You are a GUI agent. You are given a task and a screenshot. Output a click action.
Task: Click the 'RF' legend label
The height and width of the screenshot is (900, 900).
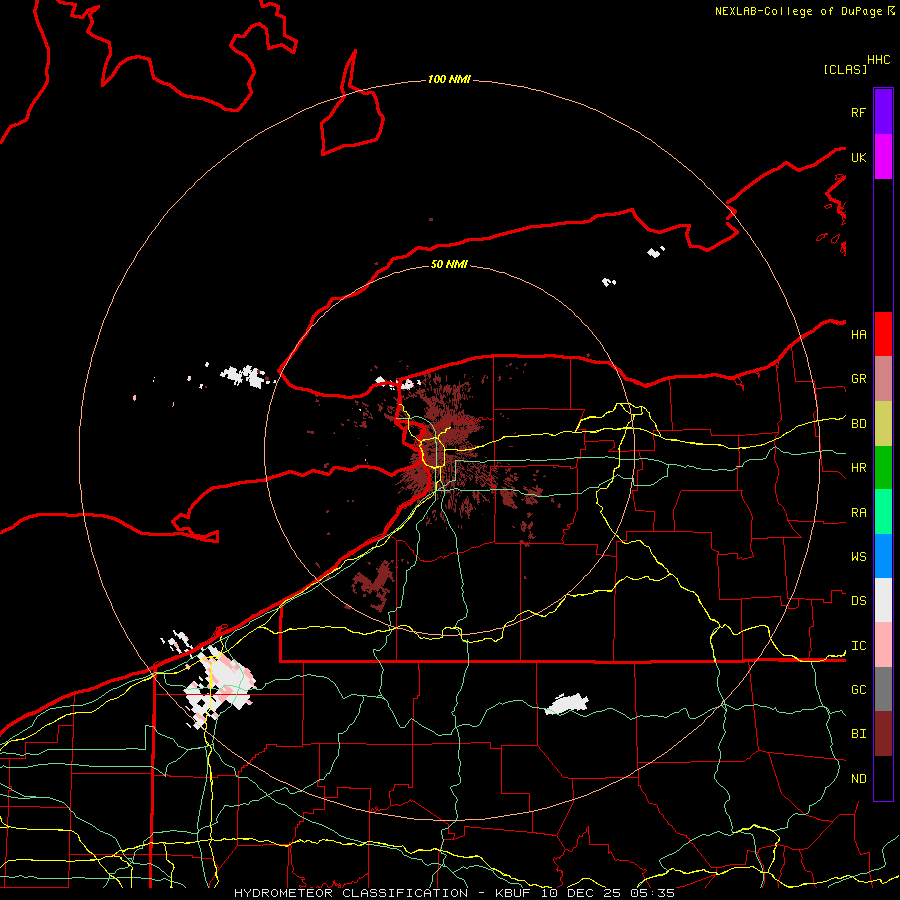(x=858, y=112)
